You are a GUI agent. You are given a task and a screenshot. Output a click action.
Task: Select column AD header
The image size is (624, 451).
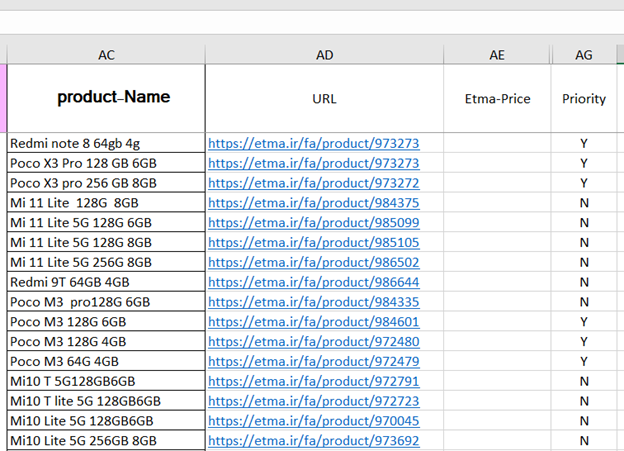tap(324, 55)
